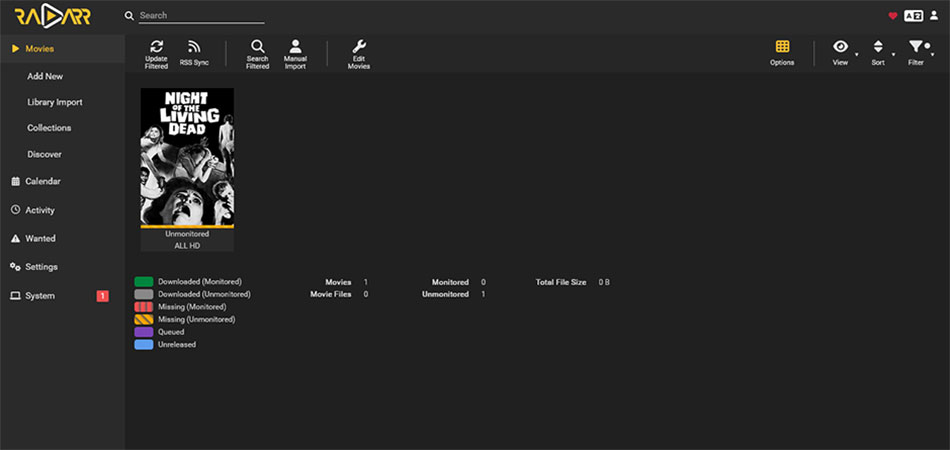
Task: Start RSS Sync
Action: (x=194, y=54)
